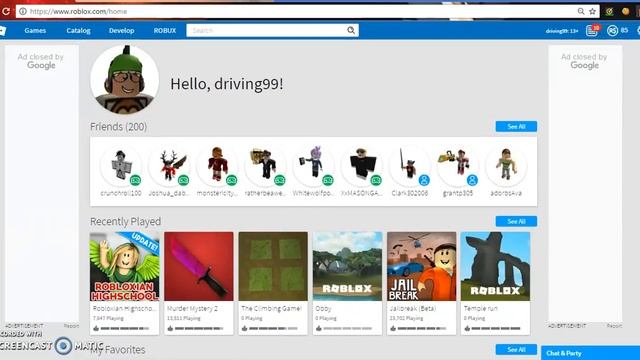Open the ROBUX menu item
Screen dimensions: 640x360
point(165,31)
